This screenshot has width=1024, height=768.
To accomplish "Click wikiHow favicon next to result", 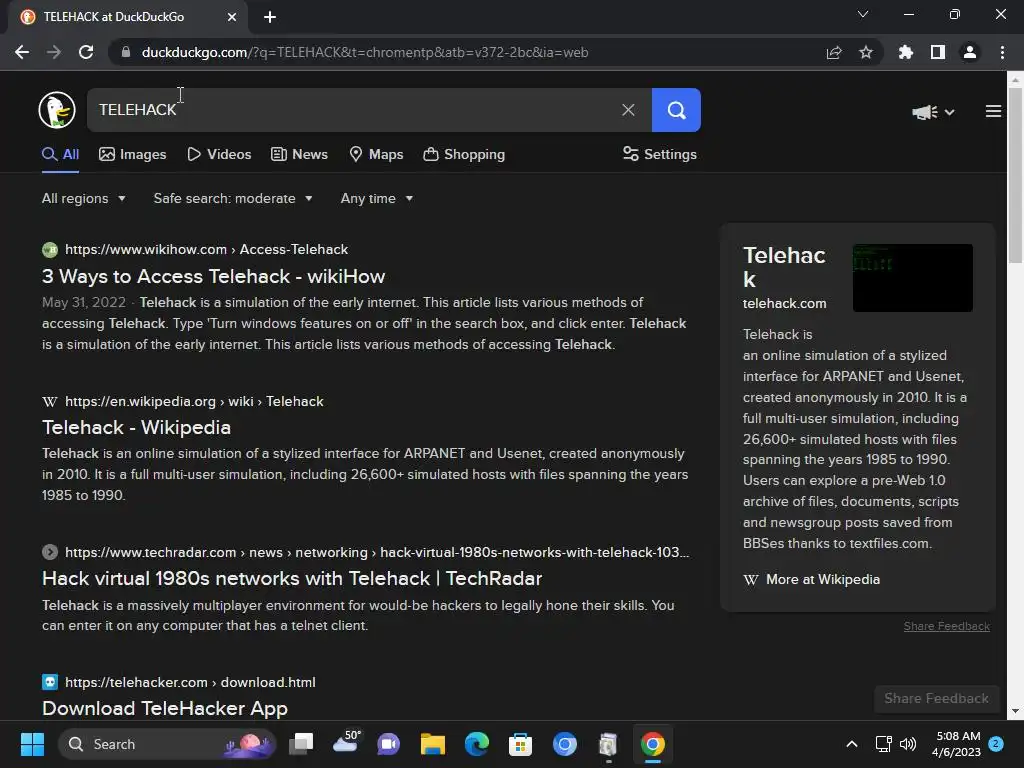I will pos(50,249).
